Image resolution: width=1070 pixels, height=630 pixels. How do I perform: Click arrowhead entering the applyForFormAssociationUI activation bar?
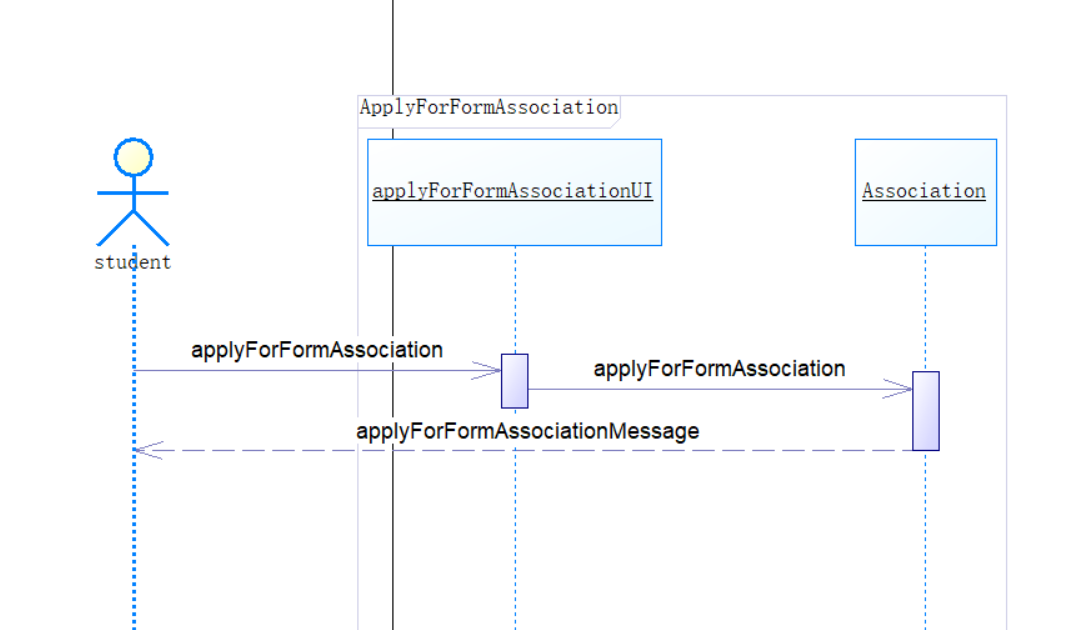(489, 371)
